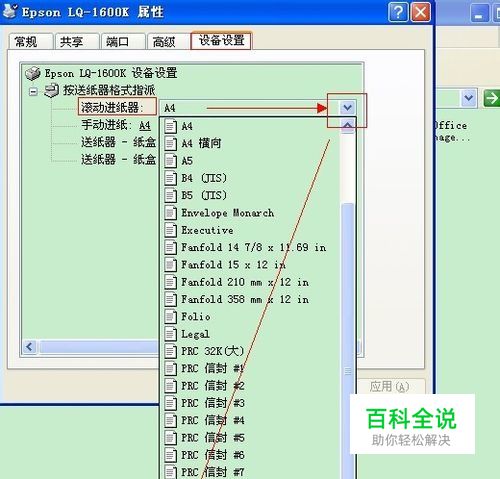The width and height of the screenshot is (500, 479).
Task: Switch to the 共享 tab
Action: tap(77, 42)
